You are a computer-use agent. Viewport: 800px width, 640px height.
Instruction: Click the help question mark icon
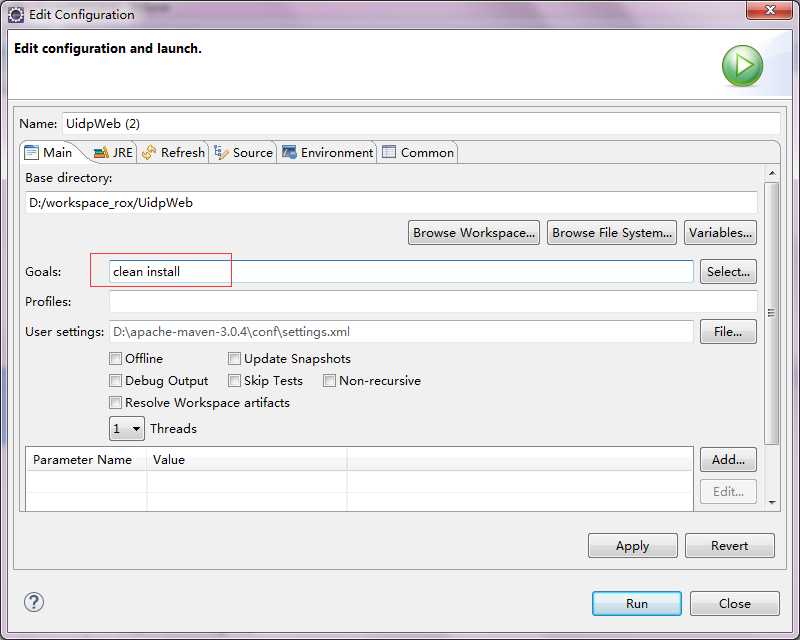click(x=34, y=602)
